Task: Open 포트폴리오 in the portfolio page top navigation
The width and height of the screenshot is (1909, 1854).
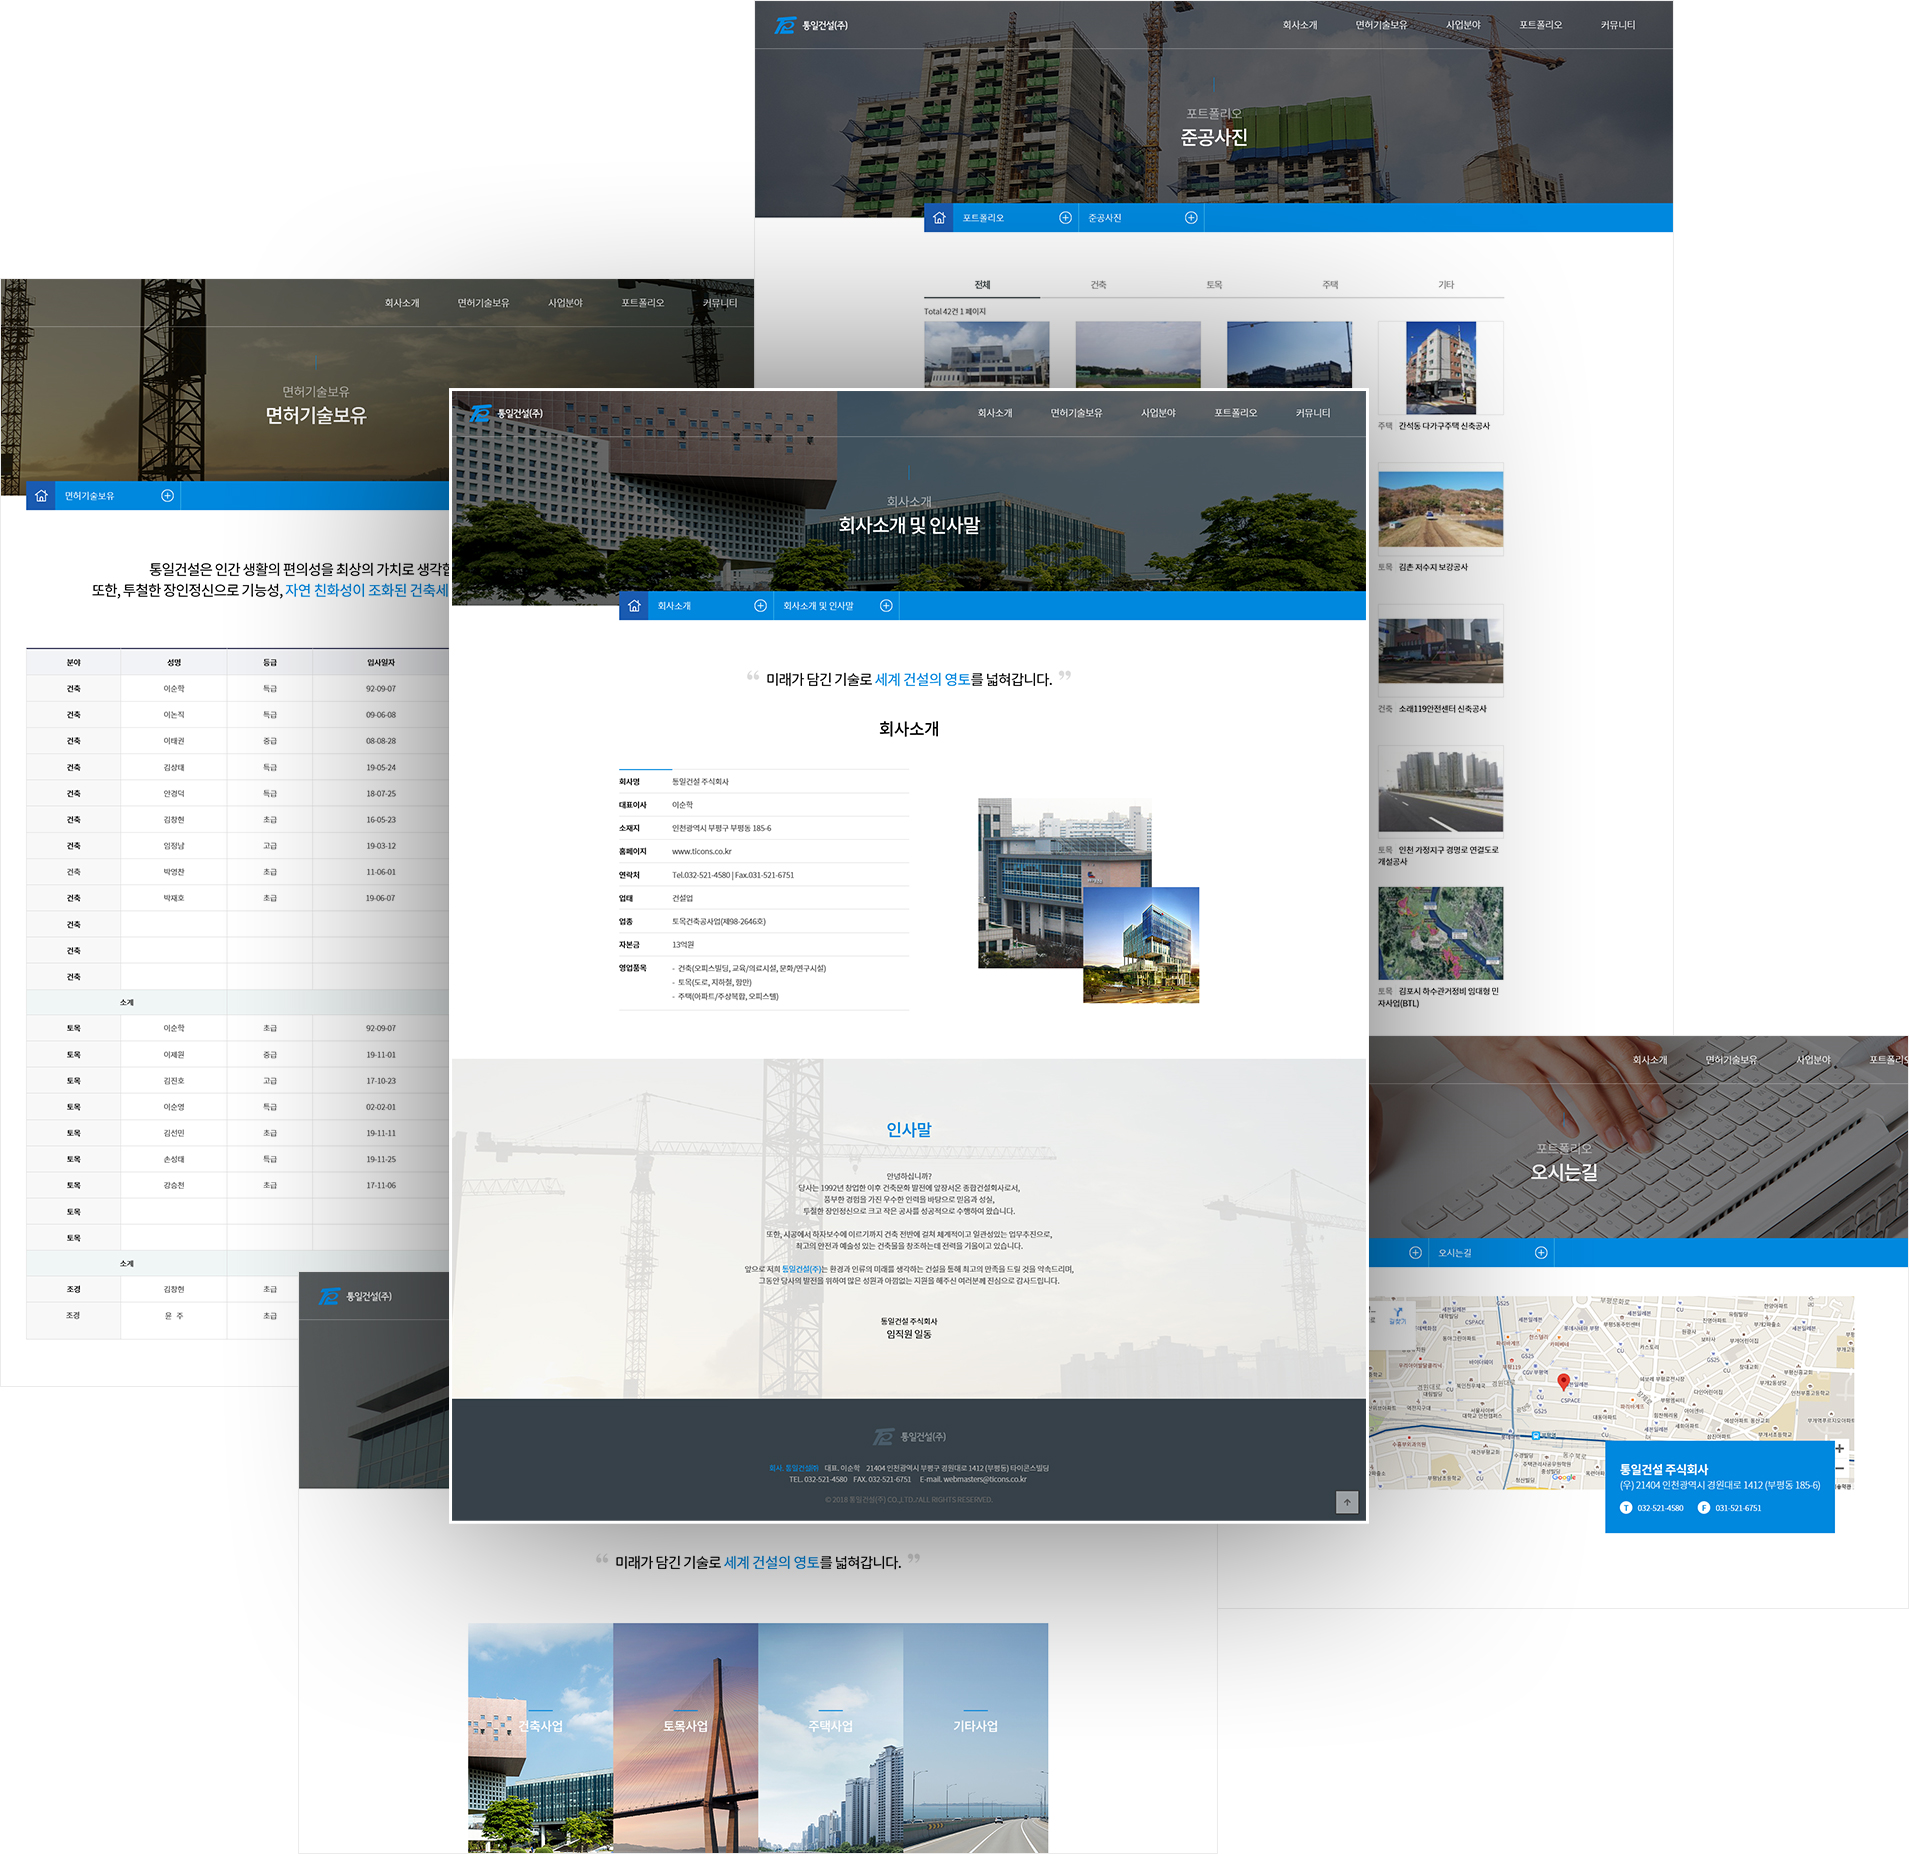Action: [1541, 25]
